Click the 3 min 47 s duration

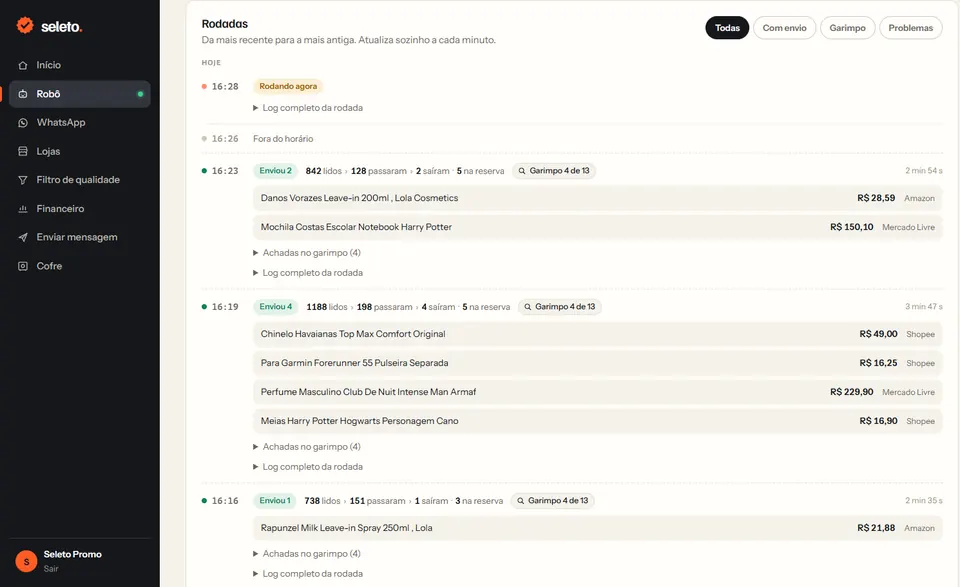point(924,307)
